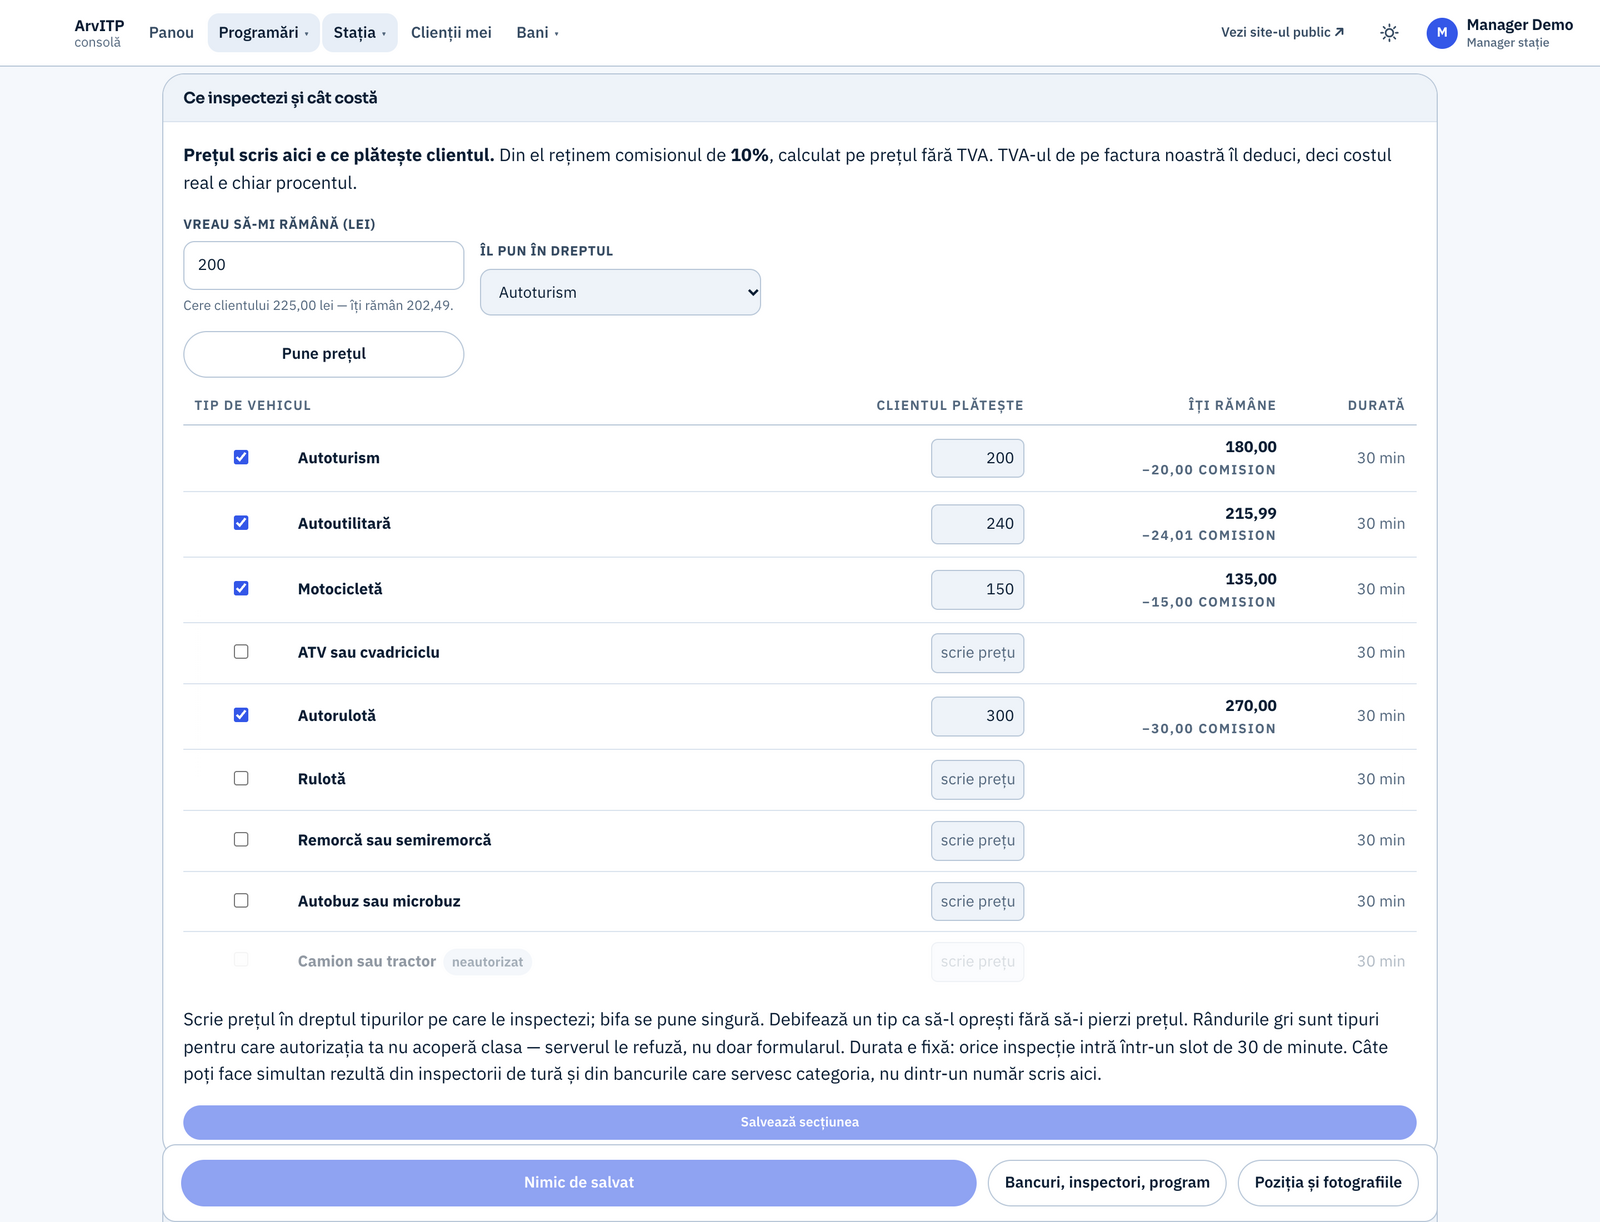Open the ArvITP consolă logo

tap(99, 33)
